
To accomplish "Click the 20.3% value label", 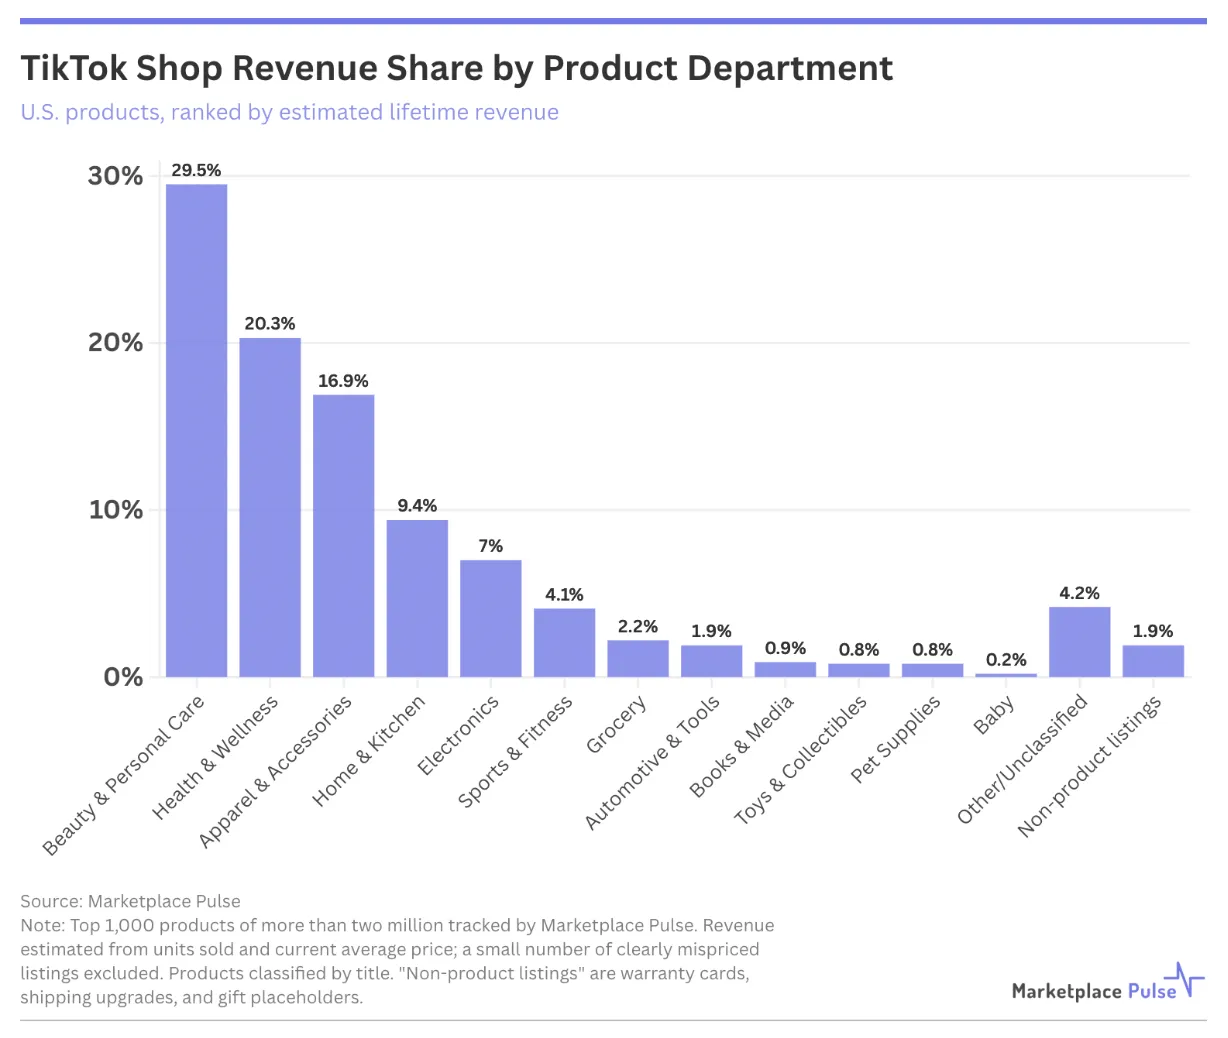I will 270,324.
